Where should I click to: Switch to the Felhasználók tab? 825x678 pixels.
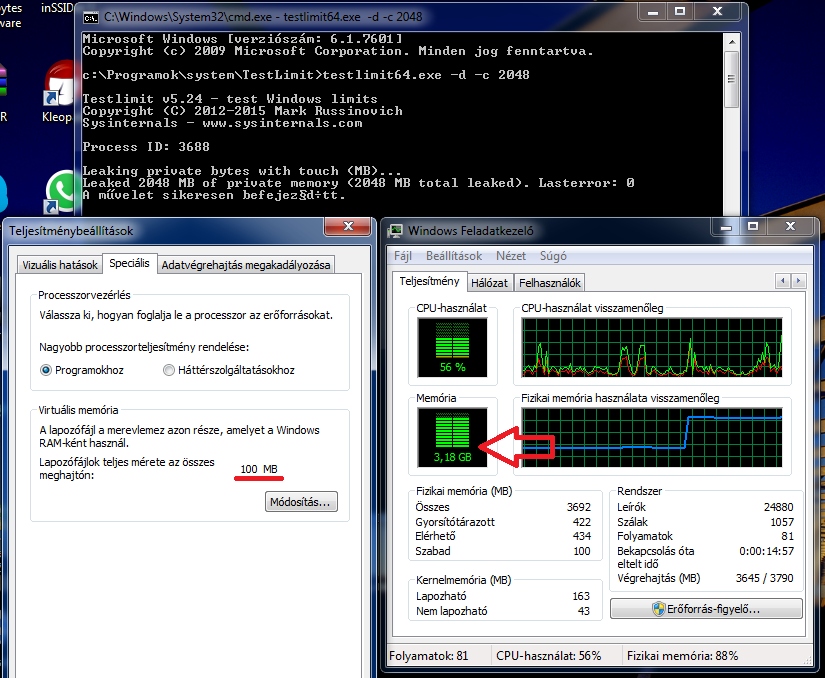[549, 283]
